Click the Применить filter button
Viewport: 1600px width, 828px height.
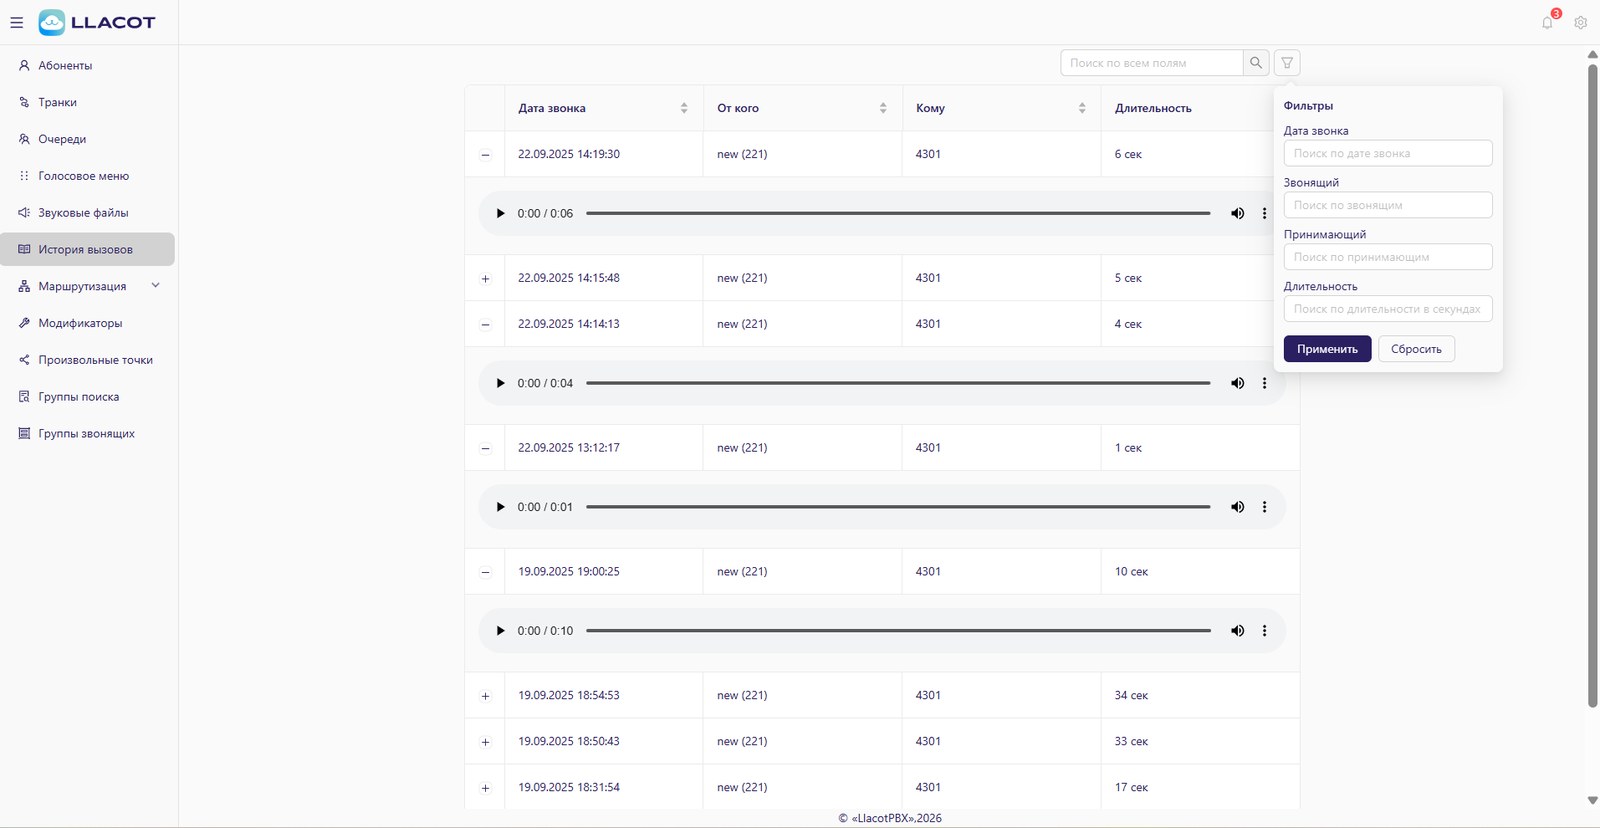(x=1327, y=349)
